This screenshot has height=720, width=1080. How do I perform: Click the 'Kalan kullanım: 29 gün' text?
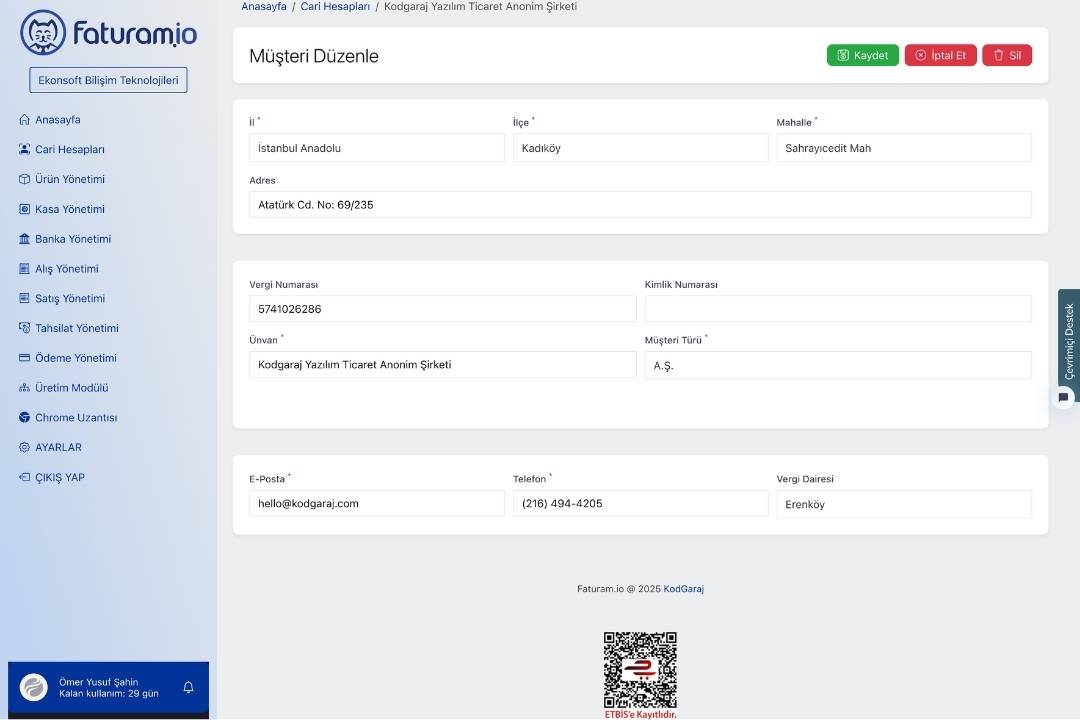[x=109, y=693]
